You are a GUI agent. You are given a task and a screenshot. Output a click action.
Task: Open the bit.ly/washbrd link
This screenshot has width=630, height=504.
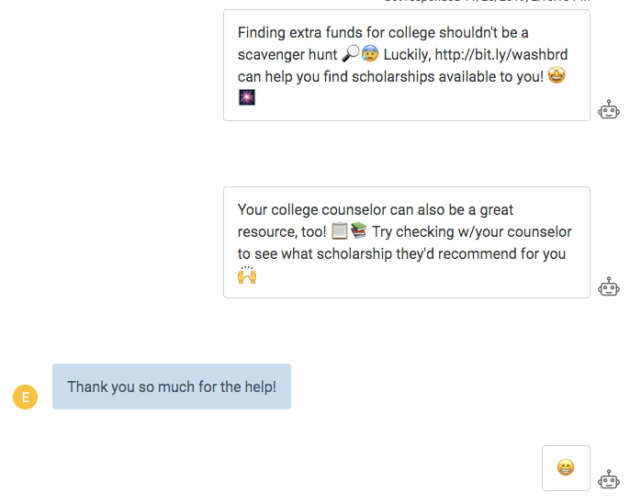[501, 55]
